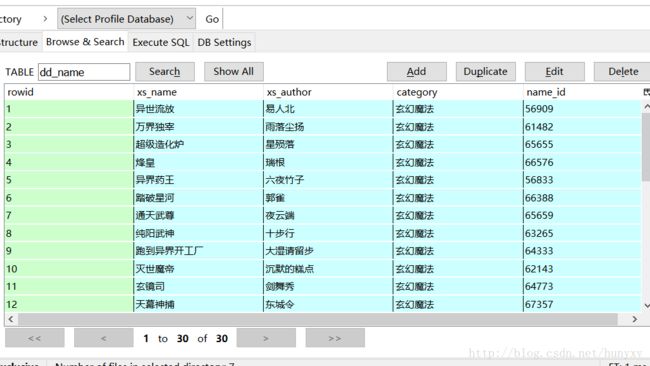Select name_id cell 65655
This screenshot has width=650, height=366.
pyautogui.click(x=582, y=145)
